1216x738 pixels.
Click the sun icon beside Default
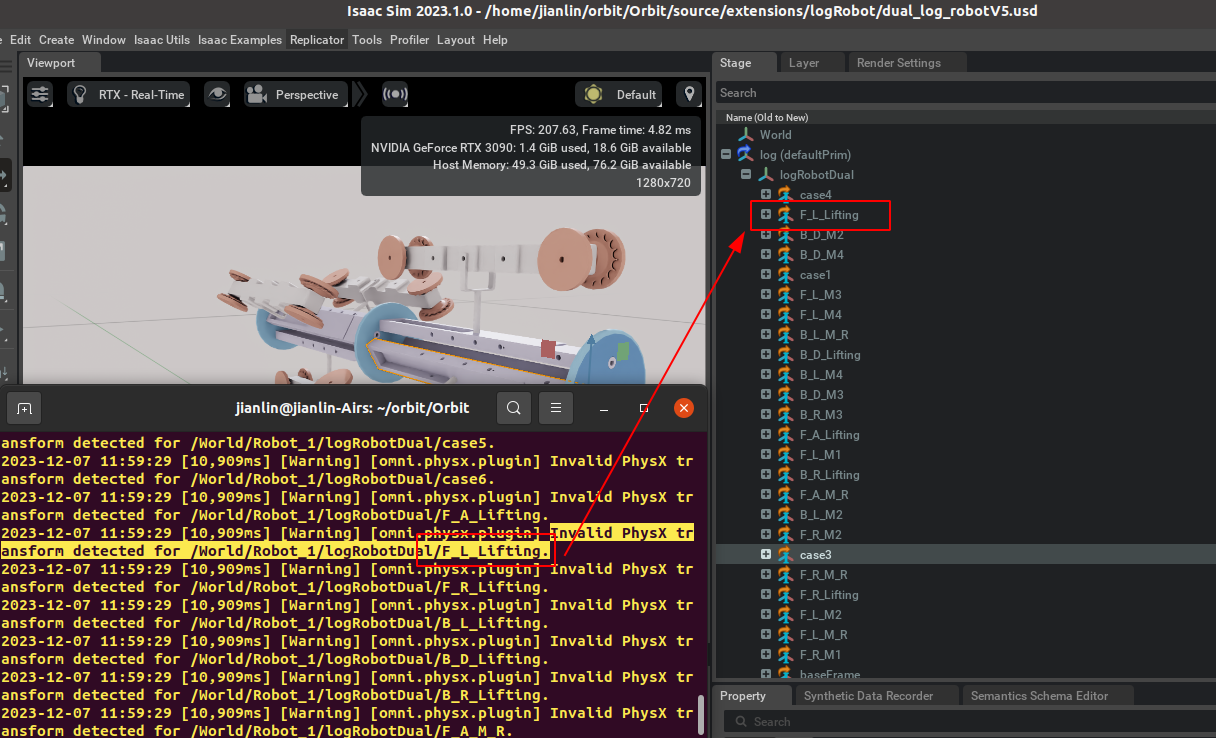(x=593, y=95)
